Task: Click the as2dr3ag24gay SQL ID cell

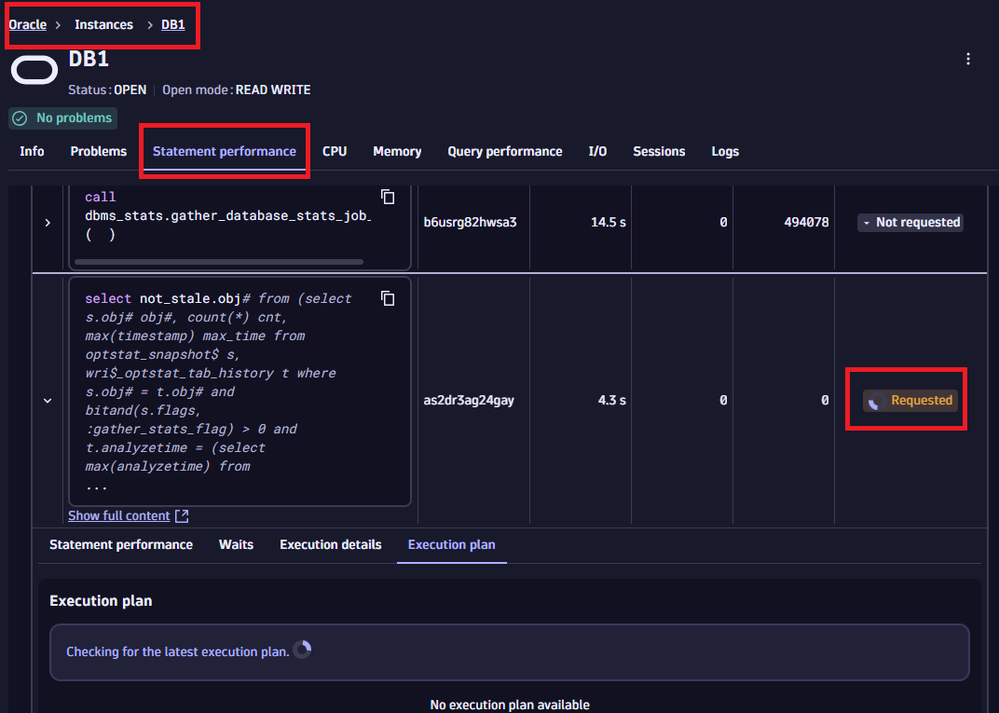Action: pos(470,400)
